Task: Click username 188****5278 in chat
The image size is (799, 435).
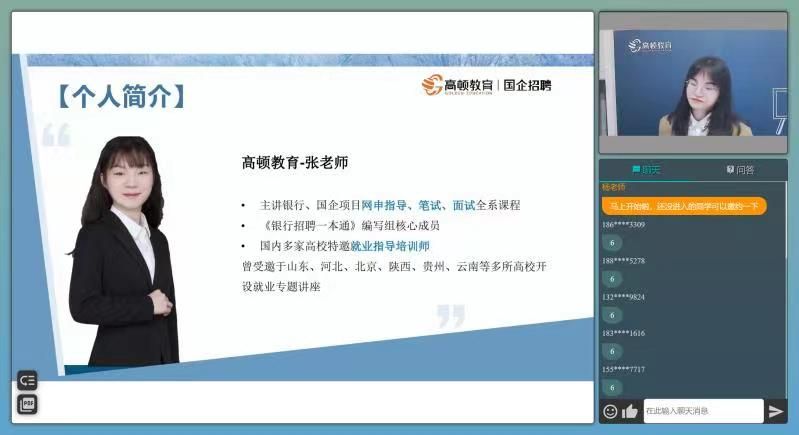Action: [623, 261]
